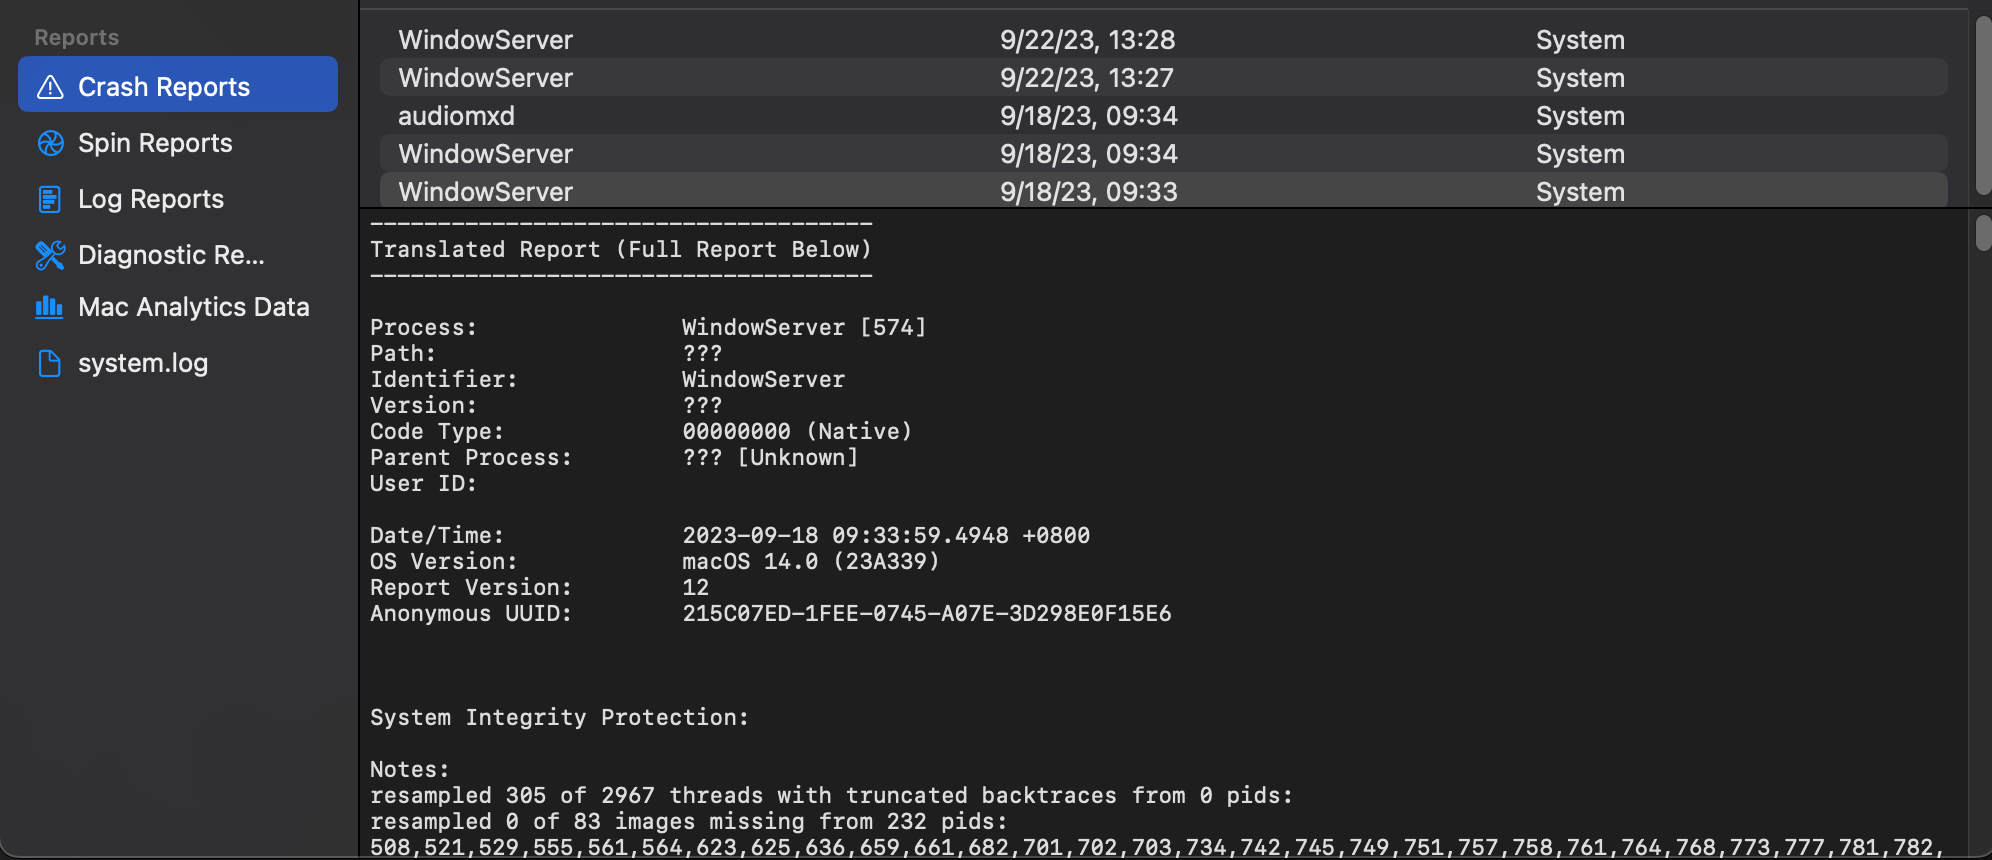Open Diagnostic Re... in the sidebar
The image size is (1992, 860).
point(178,255)
